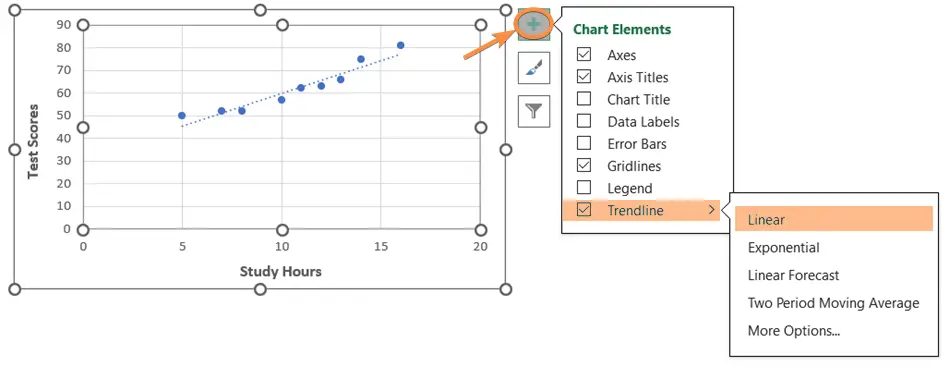
Task: Disable the Gridlines checkbox
Action: pos(584,166)
